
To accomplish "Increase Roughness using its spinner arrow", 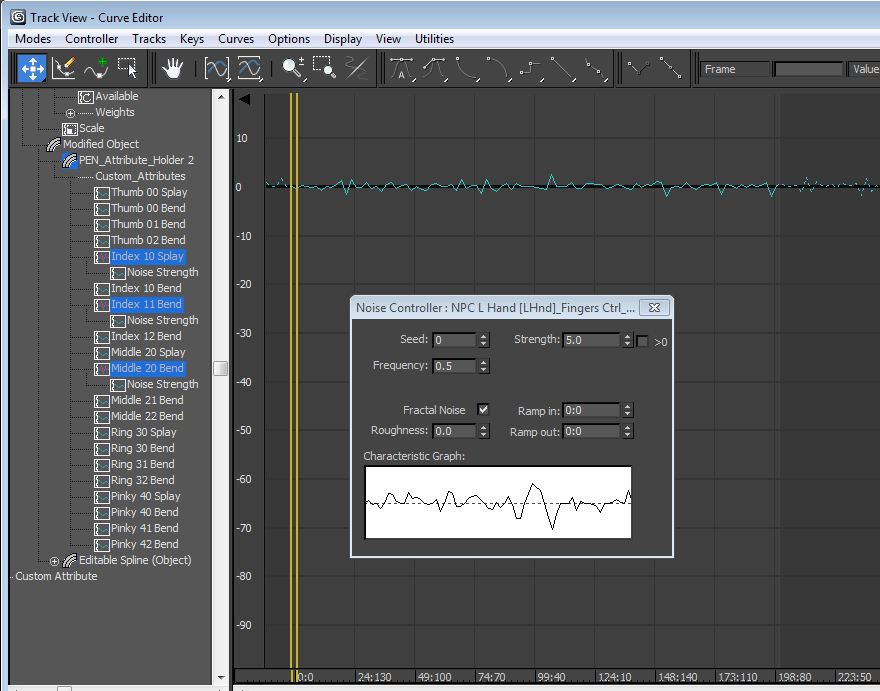I will 483,427.
